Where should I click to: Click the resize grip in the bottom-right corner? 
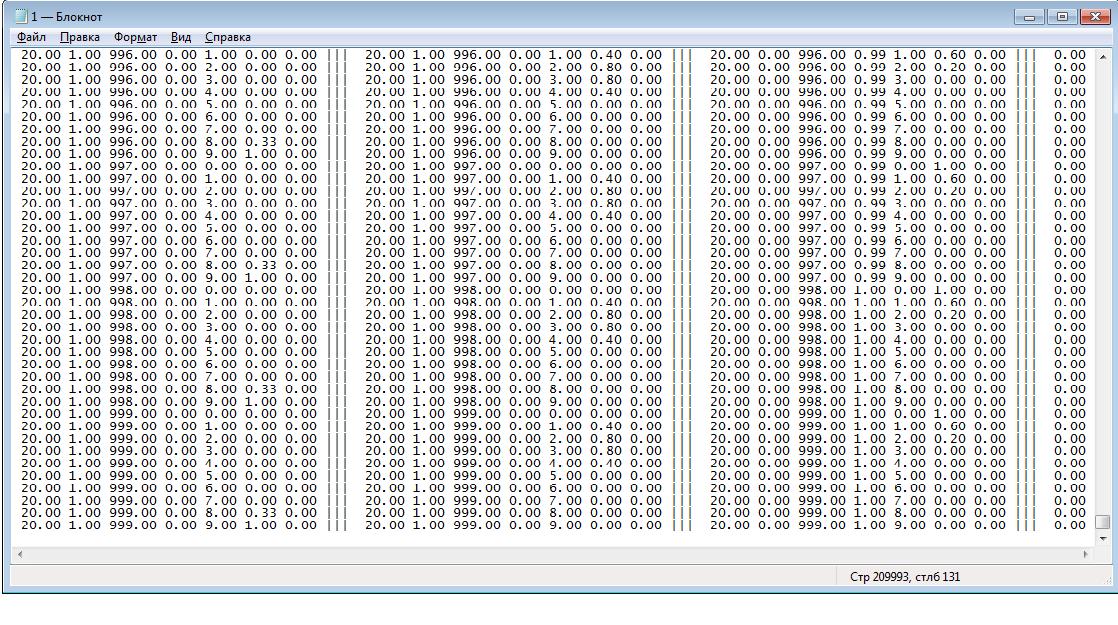coord(1108,582)
